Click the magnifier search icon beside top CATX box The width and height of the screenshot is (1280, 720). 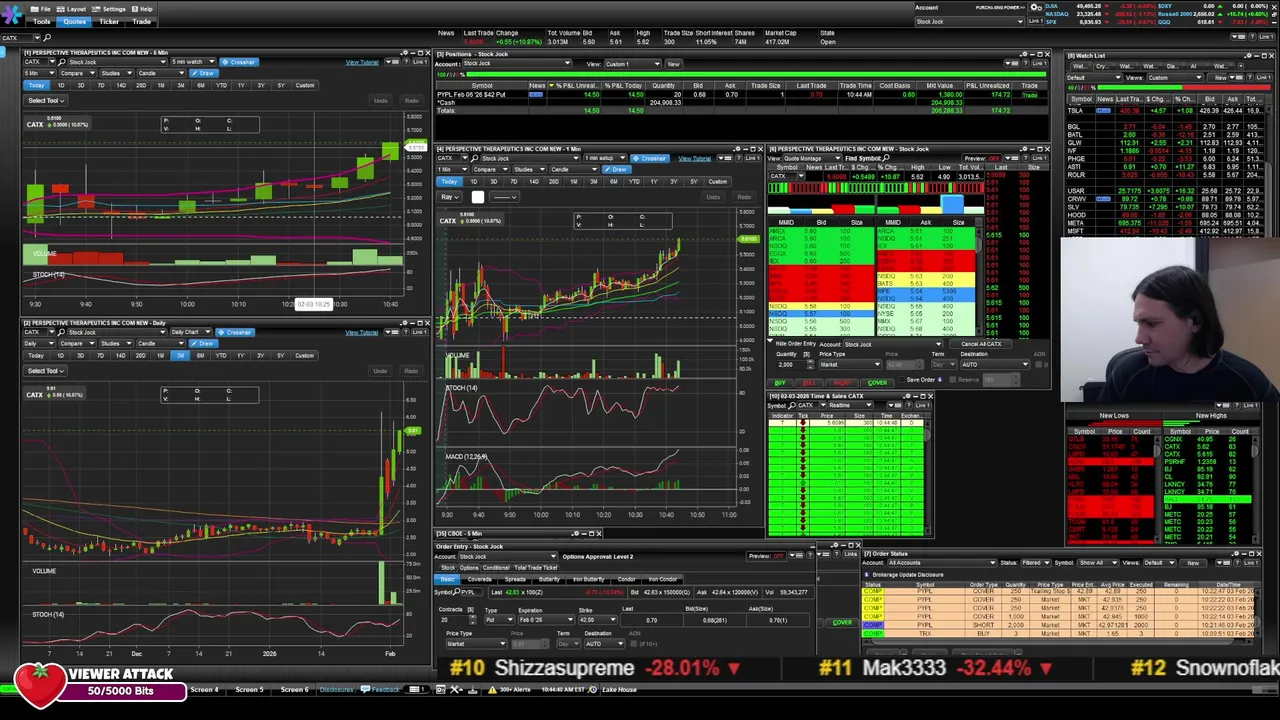pos(47,37)
